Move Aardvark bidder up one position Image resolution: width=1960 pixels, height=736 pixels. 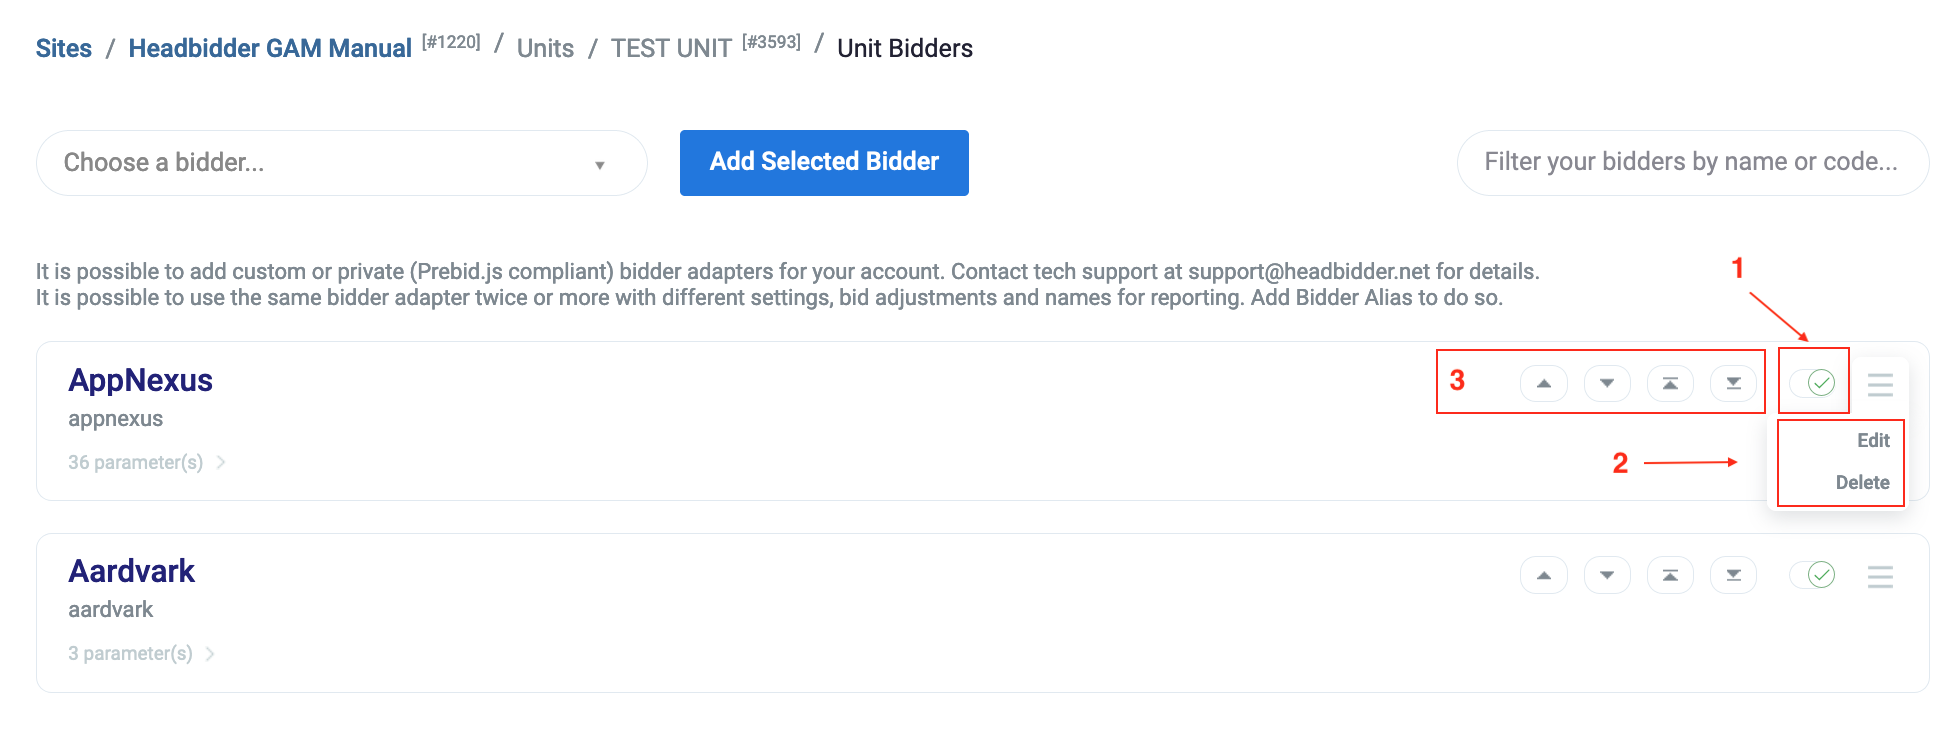1544,575
